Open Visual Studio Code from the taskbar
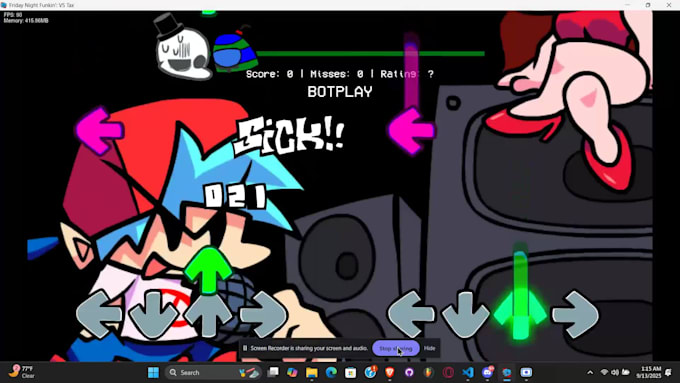Screen dimensions: 680x383 coord(468,373)
